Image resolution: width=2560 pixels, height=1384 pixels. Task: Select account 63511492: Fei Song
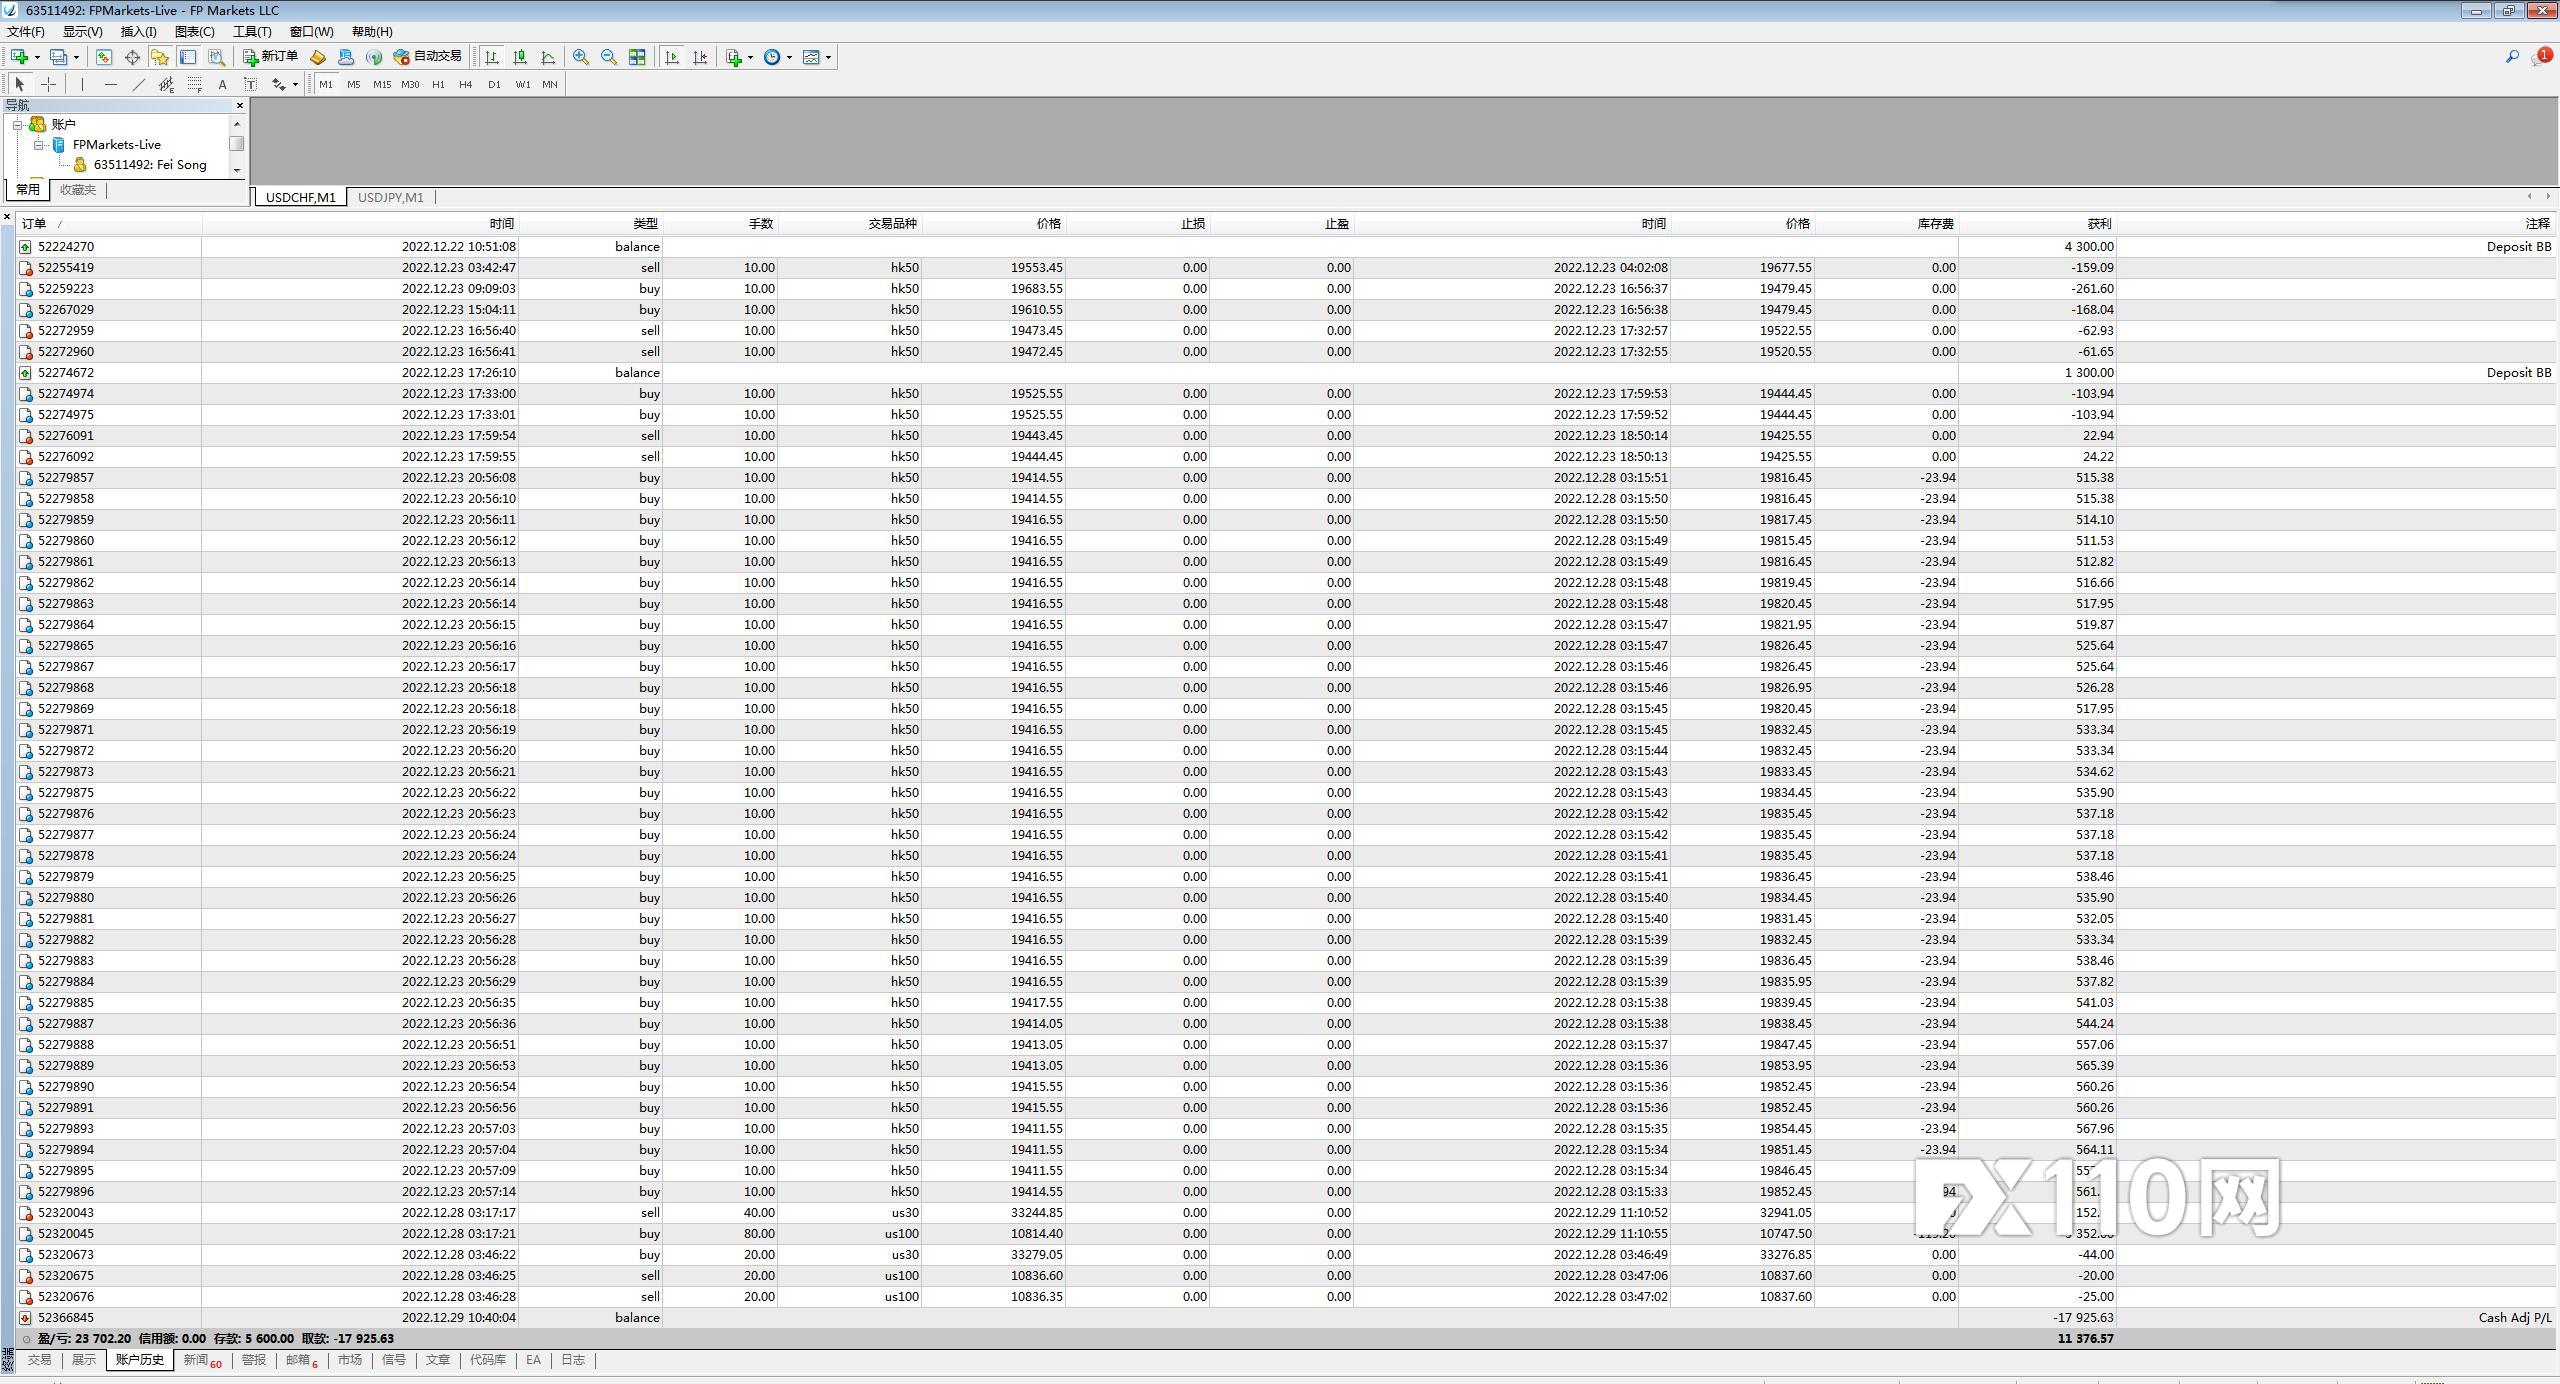tap(150, 165)
